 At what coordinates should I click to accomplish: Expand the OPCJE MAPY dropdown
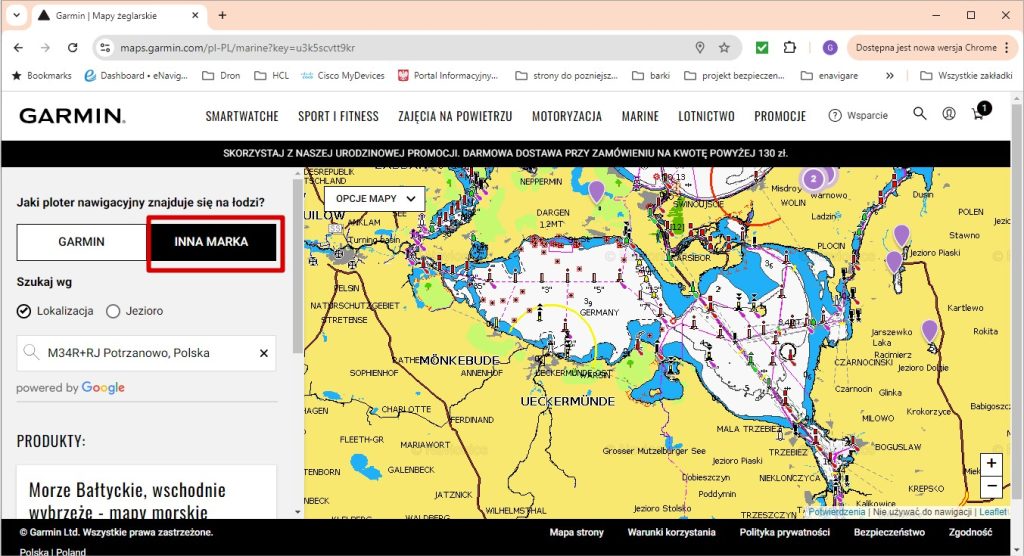(x=374, y=198)
